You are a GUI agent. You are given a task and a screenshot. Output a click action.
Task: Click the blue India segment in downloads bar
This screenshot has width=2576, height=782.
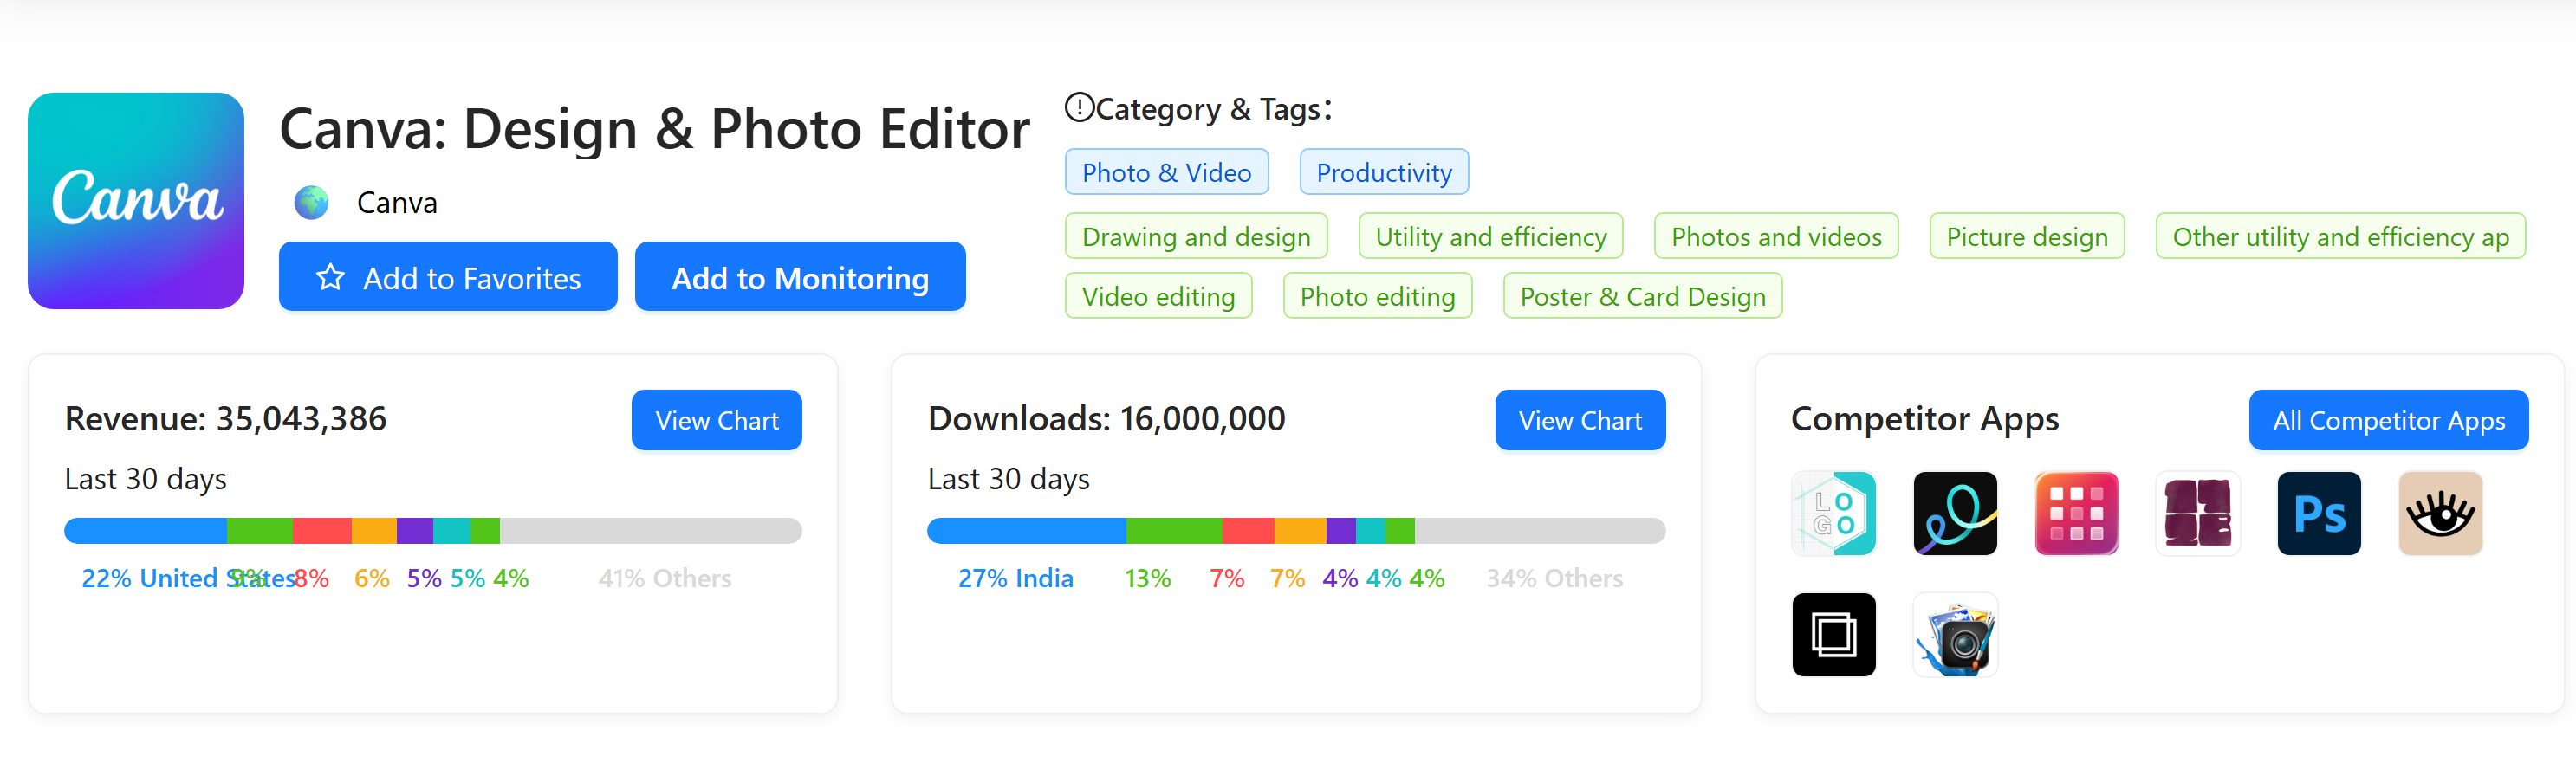pos(1026,531)
